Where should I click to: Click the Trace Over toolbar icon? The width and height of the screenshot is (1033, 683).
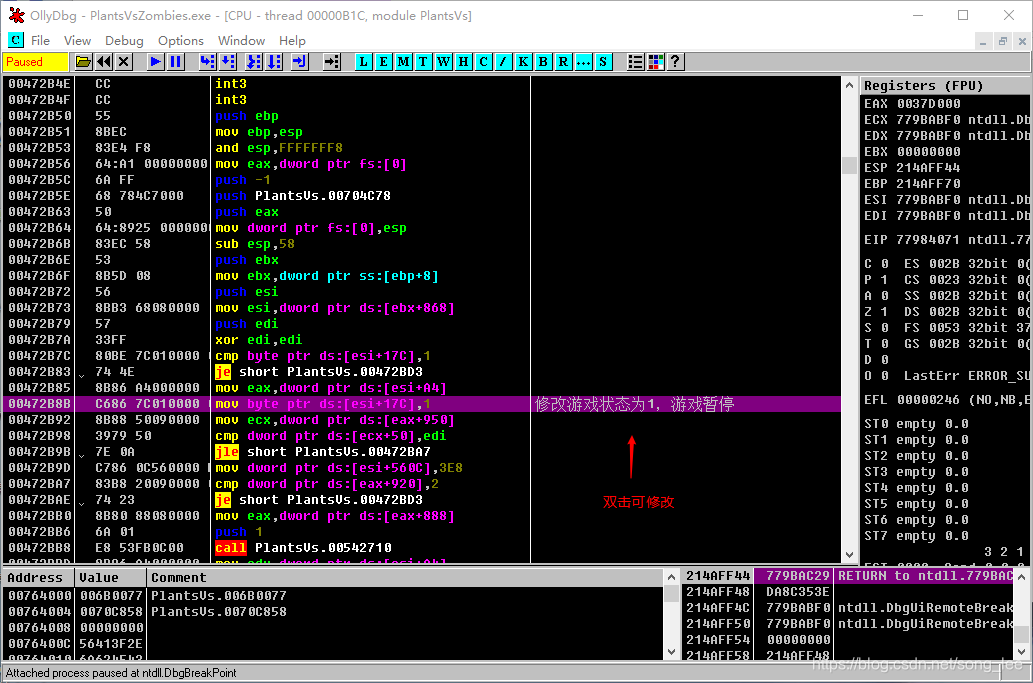pyautogui.click(x=274, y=62)
